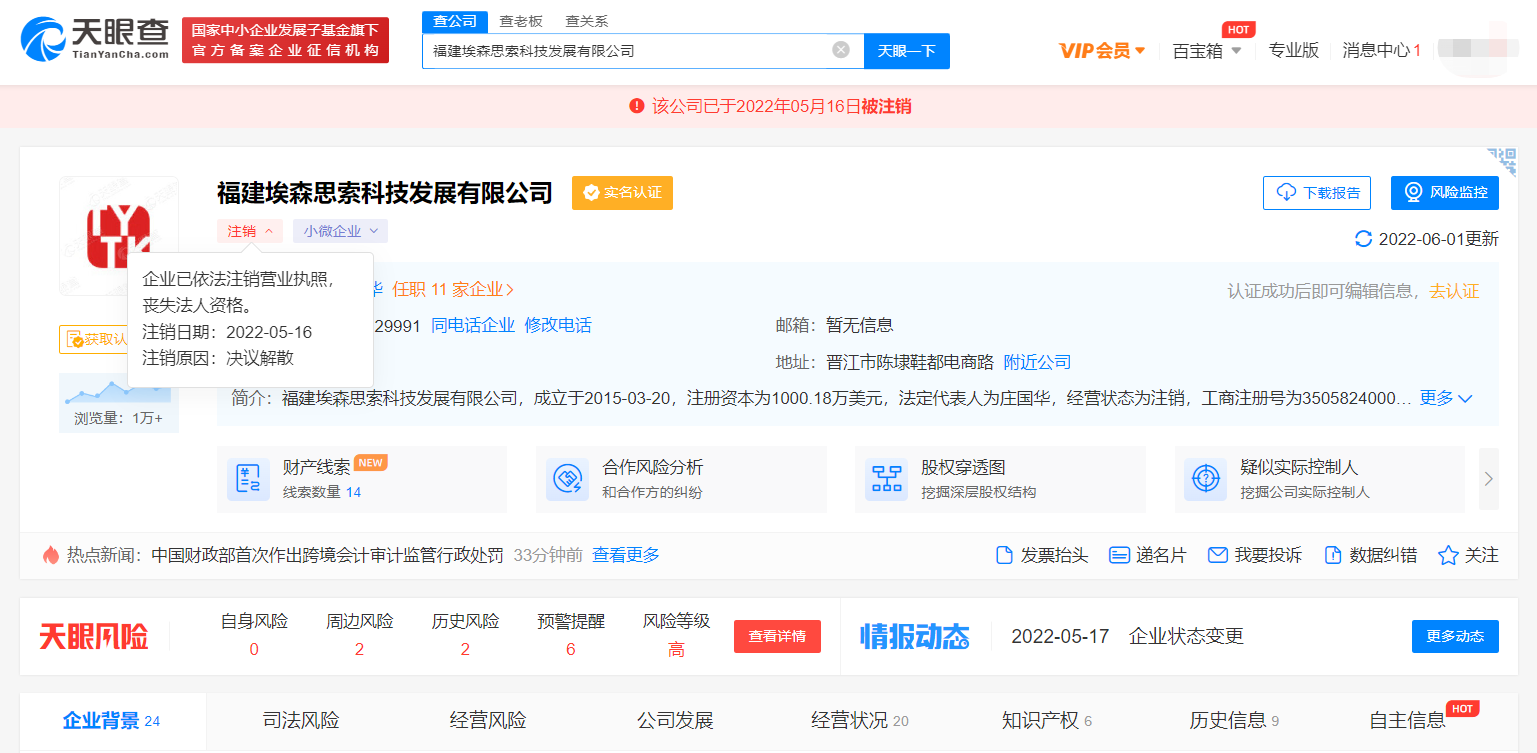Switch to the 查老板 search tab
The width and height of the screenshot is (1537, 753).
point(521,21)
